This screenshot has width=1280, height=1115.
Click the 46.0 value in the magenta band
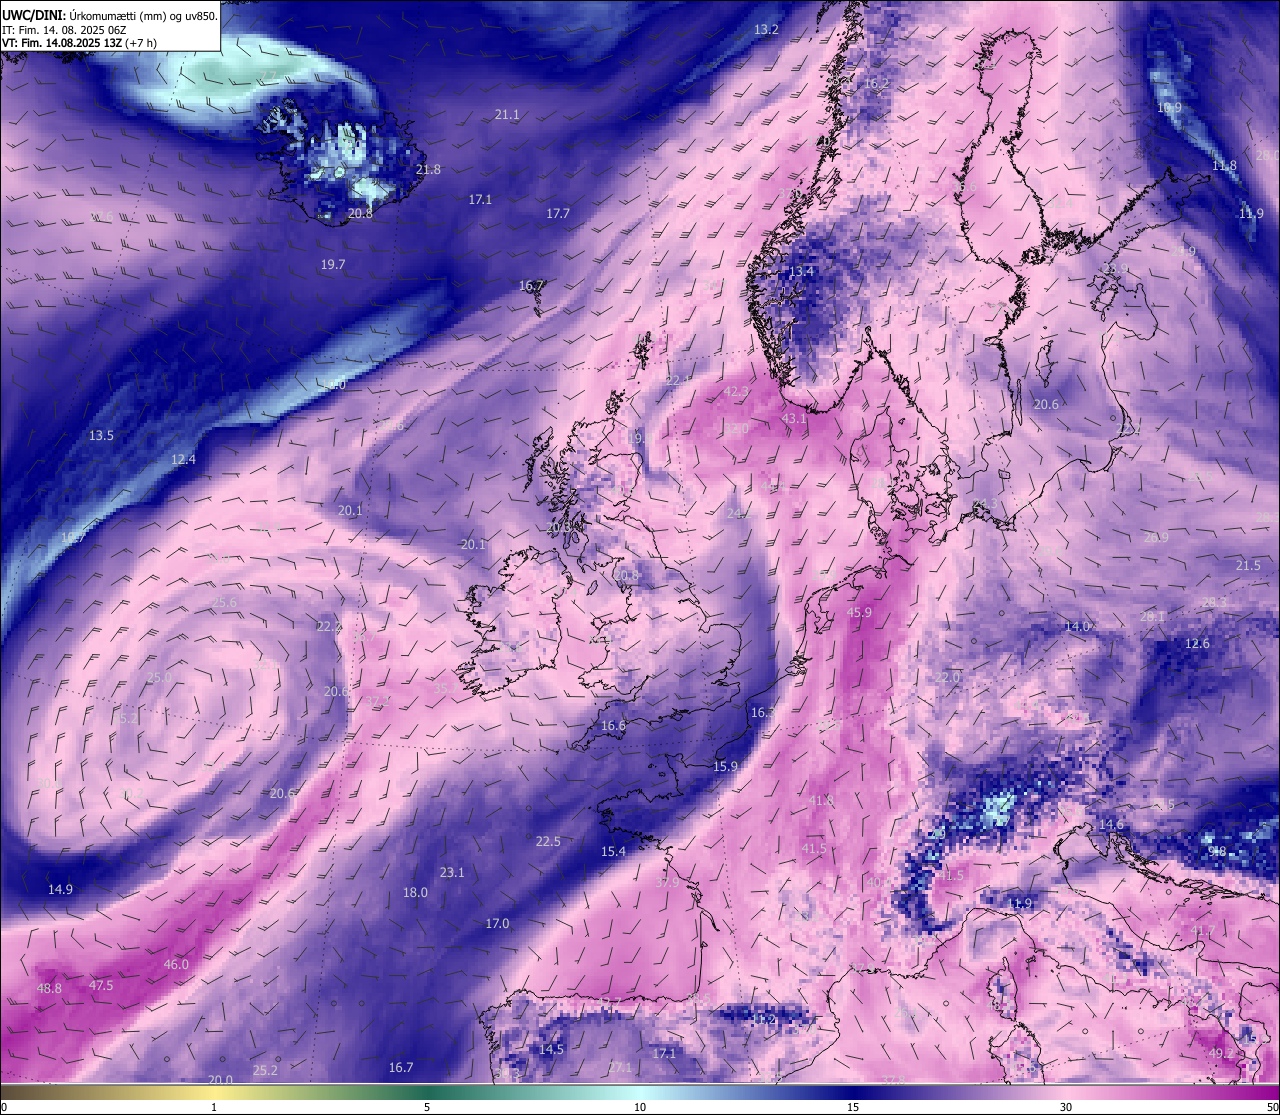click(x=176, y=965)
